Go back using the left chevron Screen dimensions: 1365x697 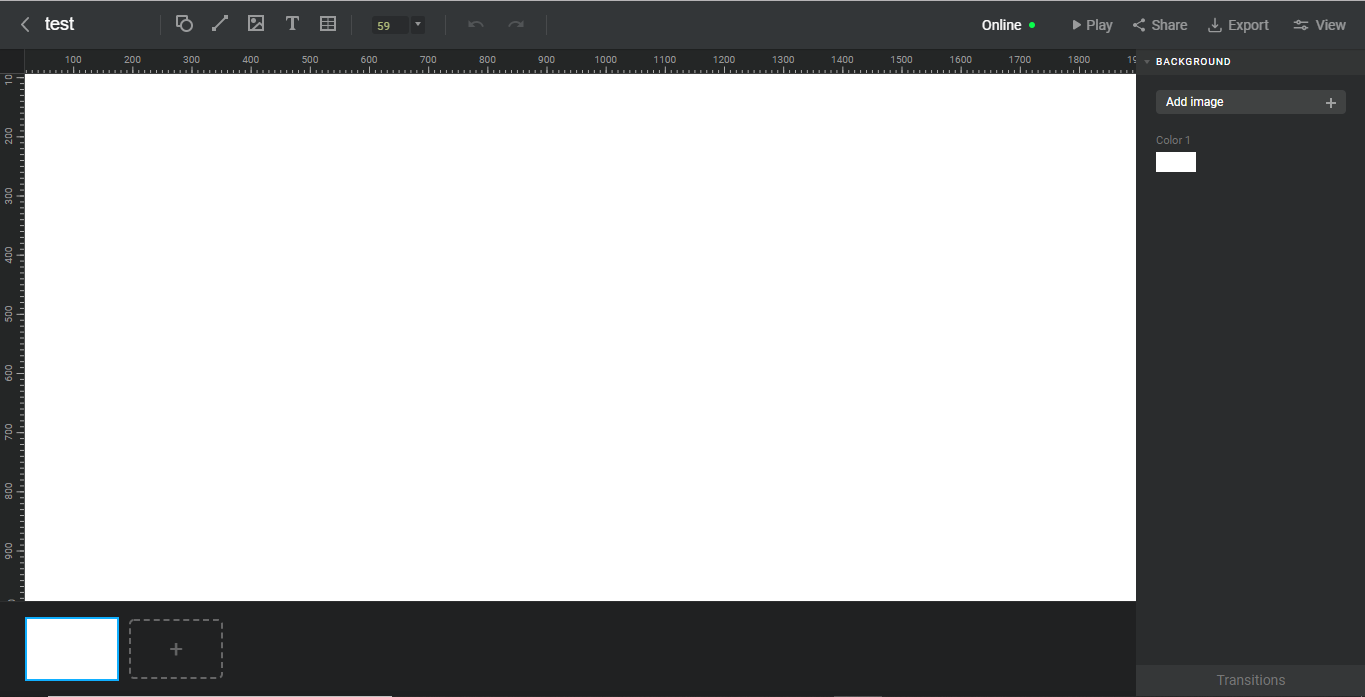[x=26, y=25]
